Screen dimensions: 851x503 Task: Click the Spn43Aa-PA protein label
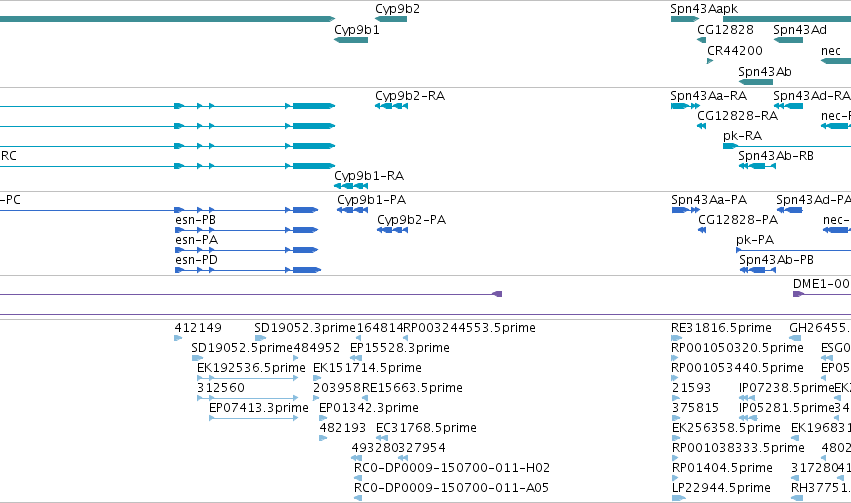pyautogui.click(x=709, y=200)
